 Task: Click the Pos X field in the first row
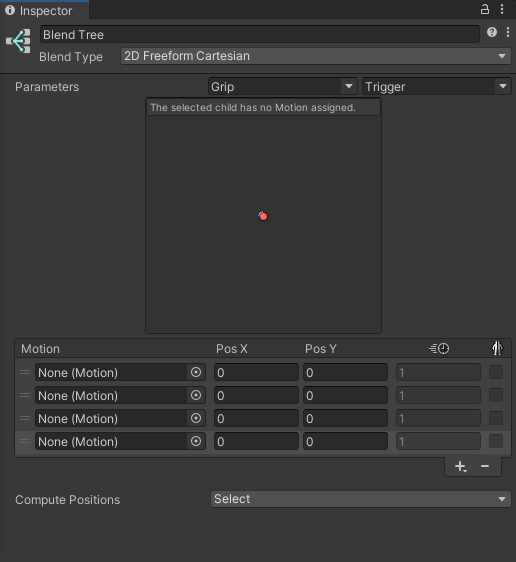256,372
